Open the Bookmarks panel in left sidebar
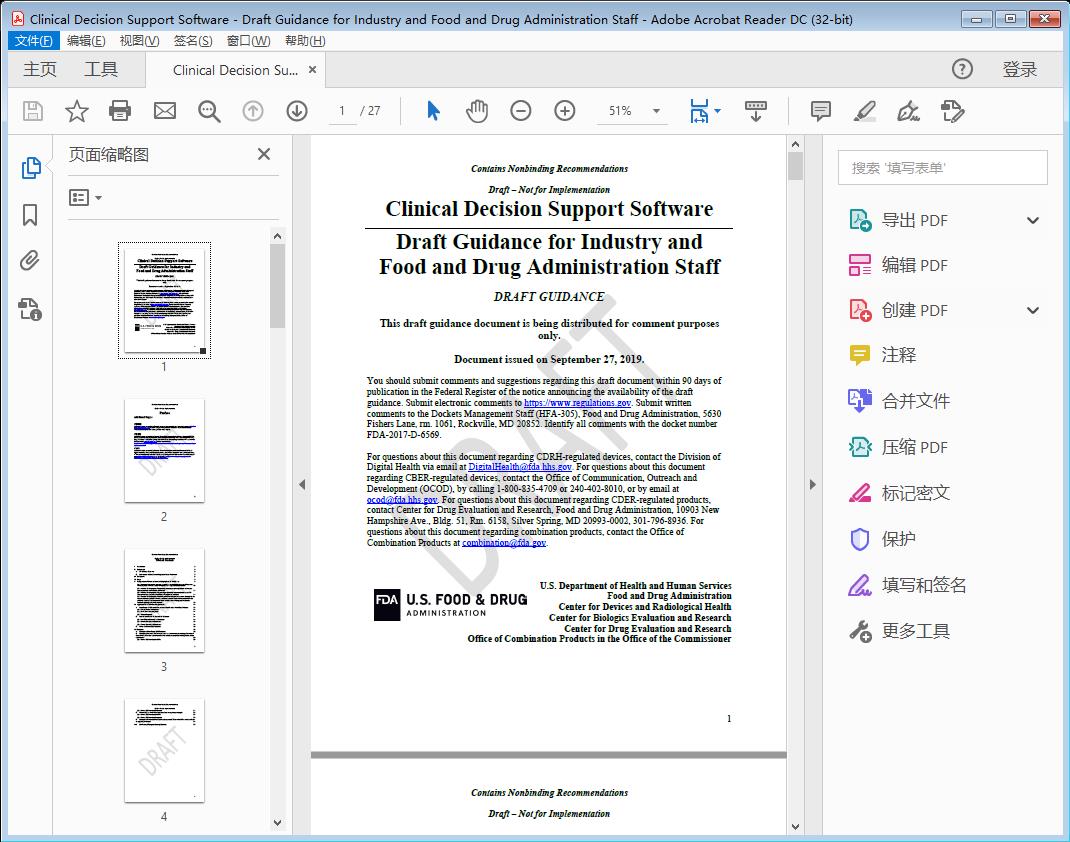Image resolution: width=1070 pixels, height=842 pixels. 31,213
